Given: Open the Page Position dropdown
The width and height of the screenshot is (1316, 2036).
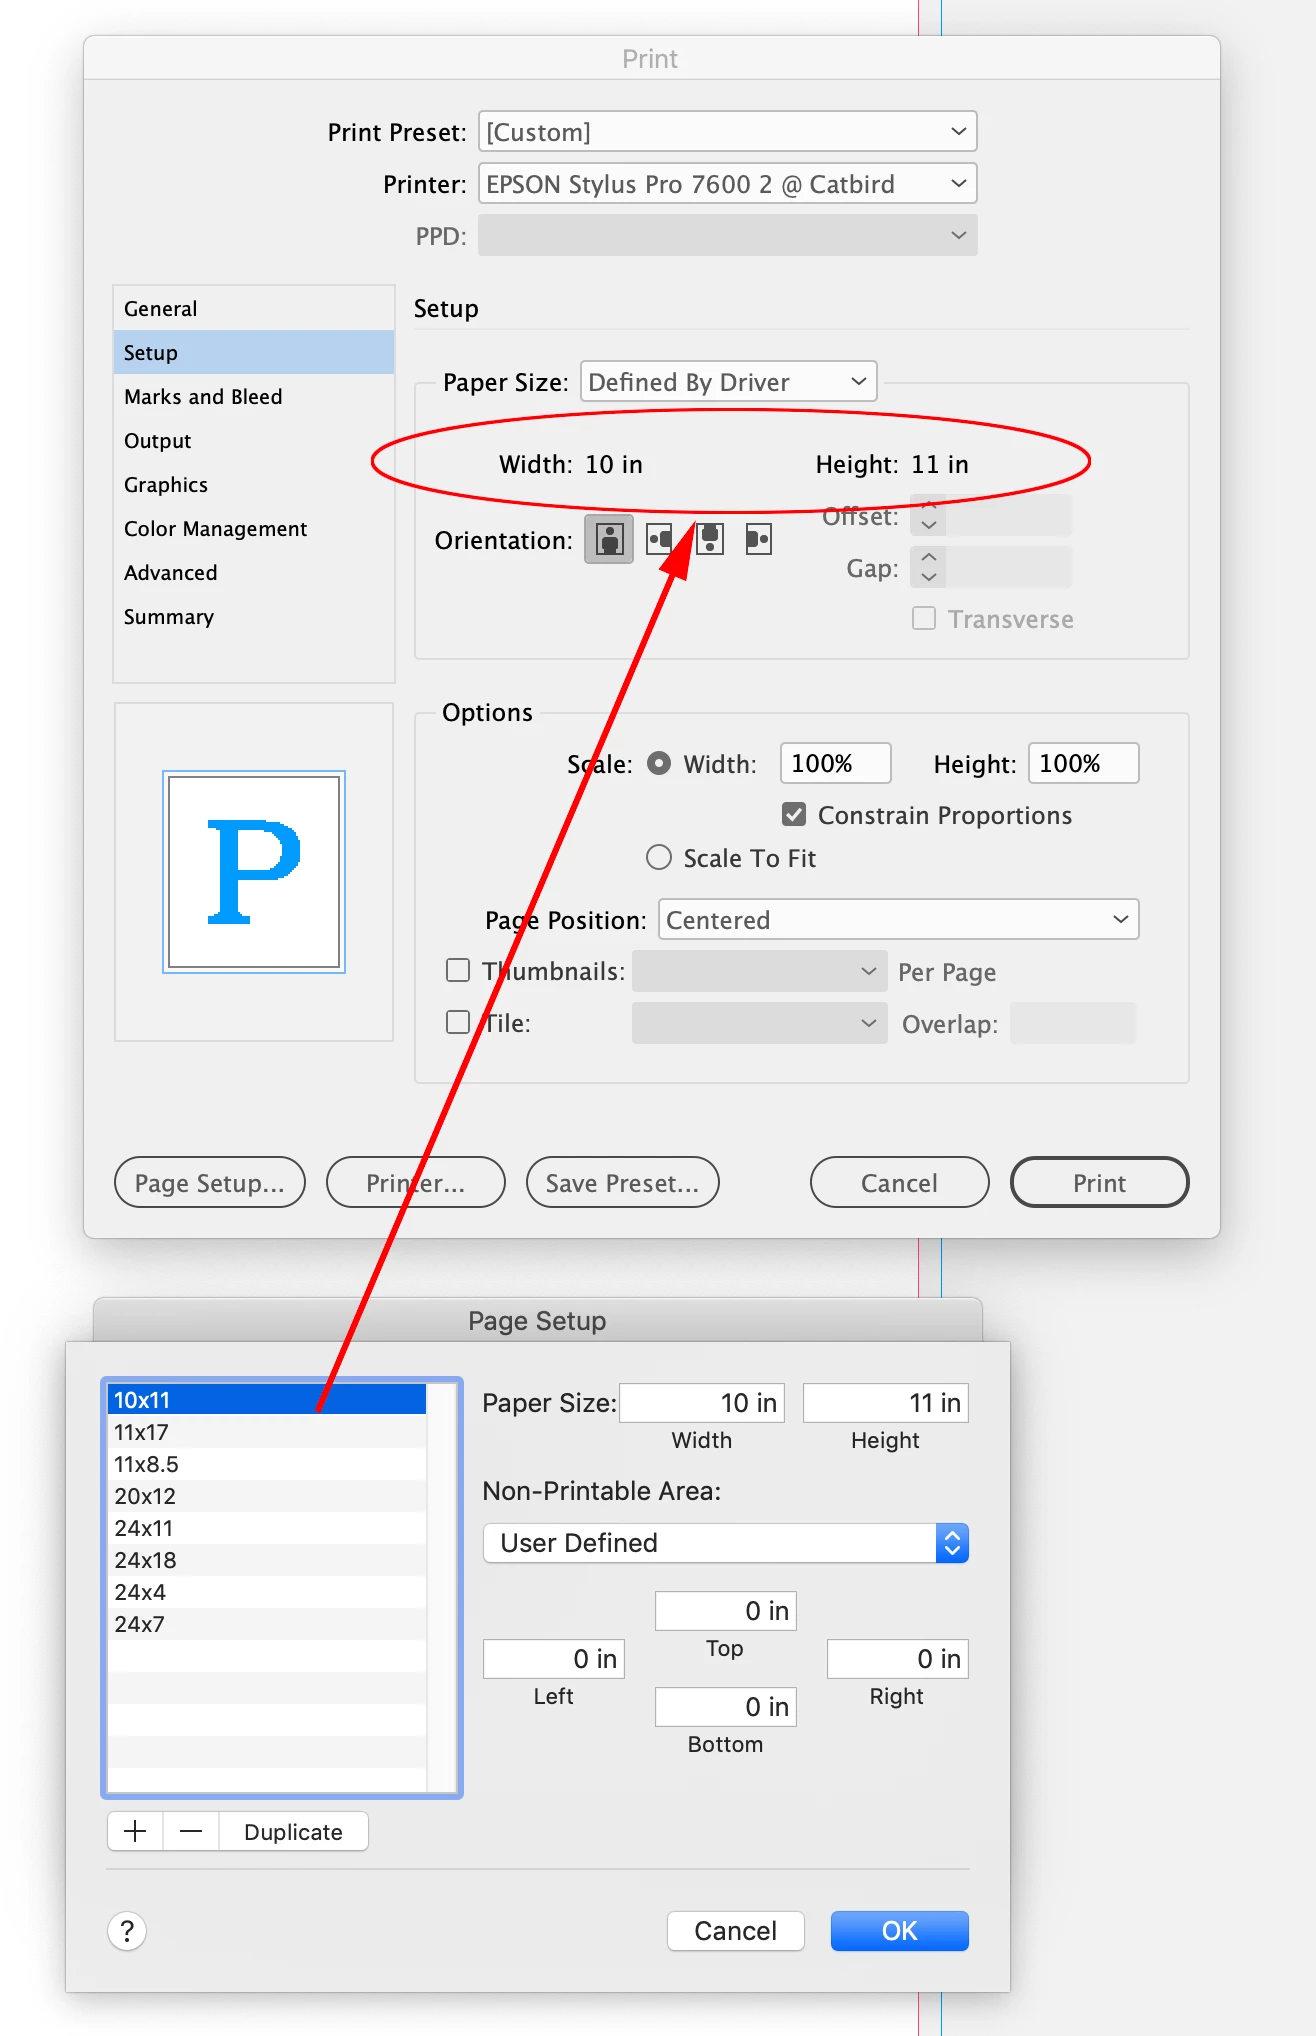Looking at the screenshot, I should 899,919.
